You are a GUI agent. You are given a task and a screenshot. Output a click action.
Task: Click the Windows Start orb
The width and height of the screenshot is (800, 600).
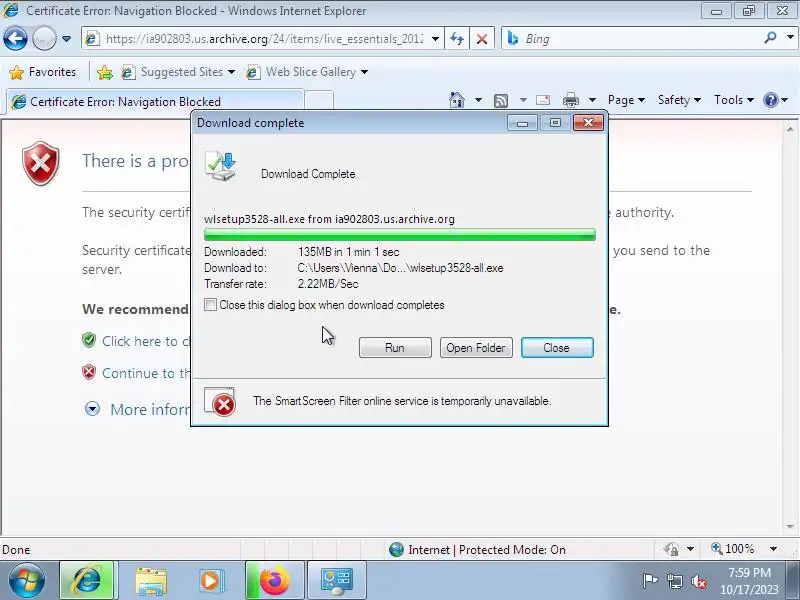pyautogui.click(x=27, y=580)
